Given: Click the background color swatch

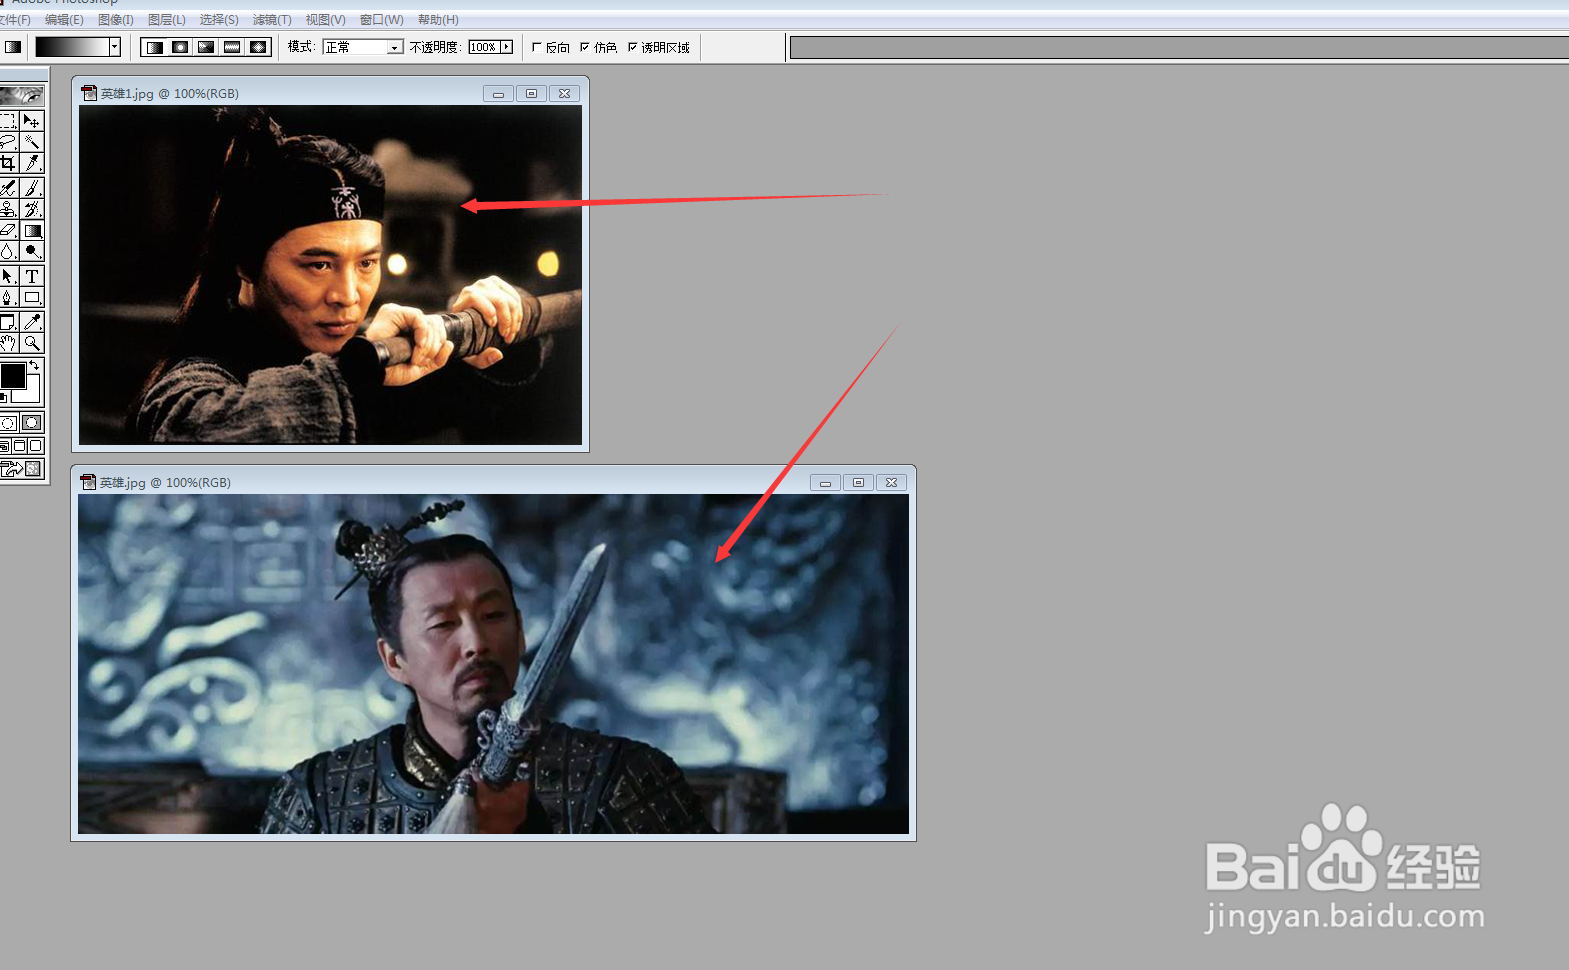Looking at the screenshot, I should 30,395.
